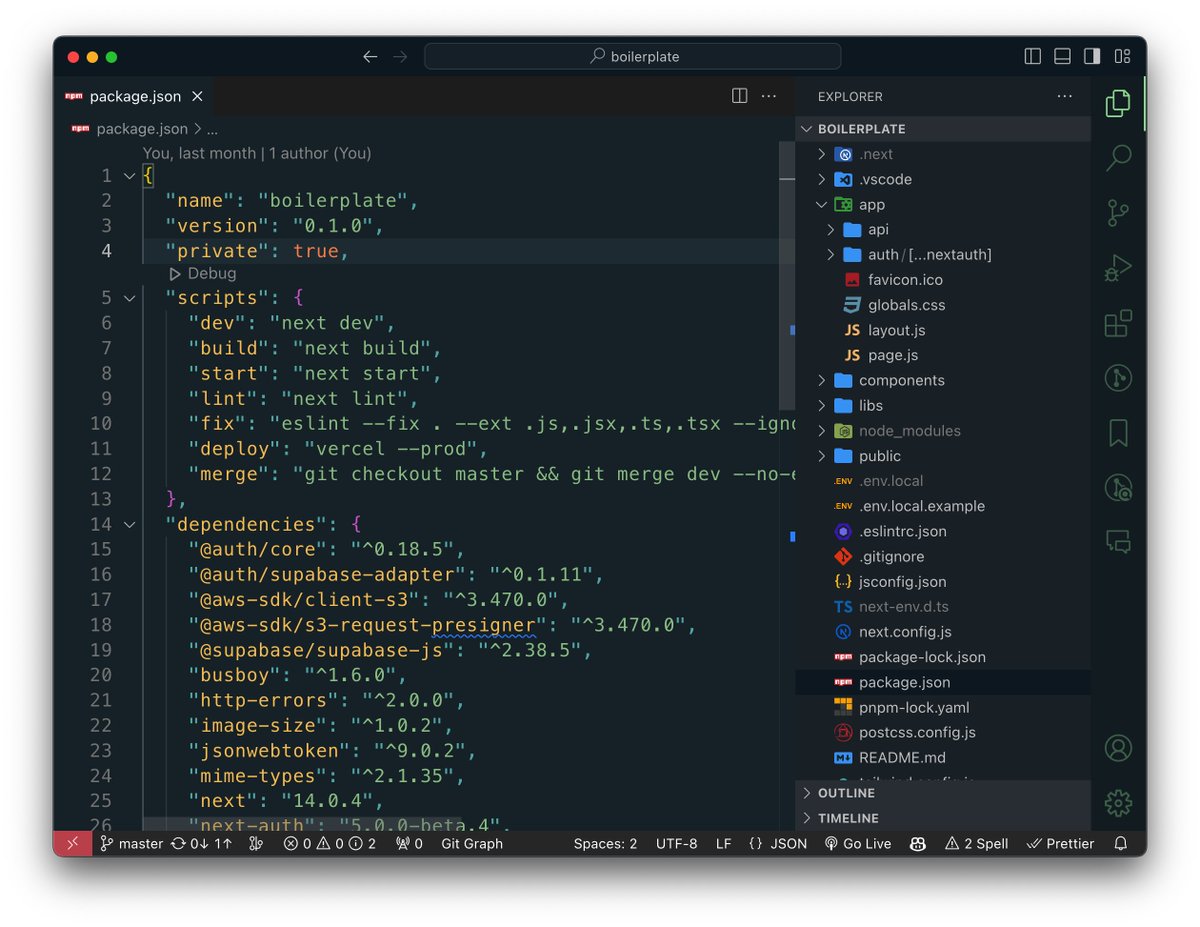Select the package.json editor tab

click(134, 96)
